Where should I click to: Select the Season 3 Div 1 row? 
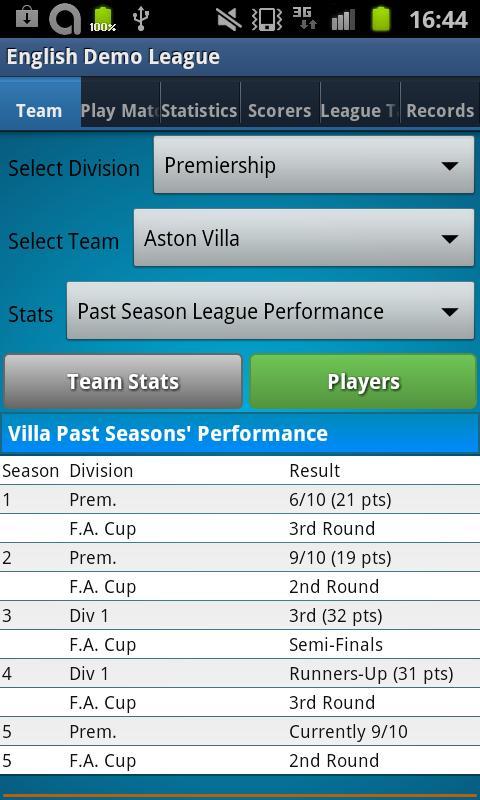[x=240, y=615]
